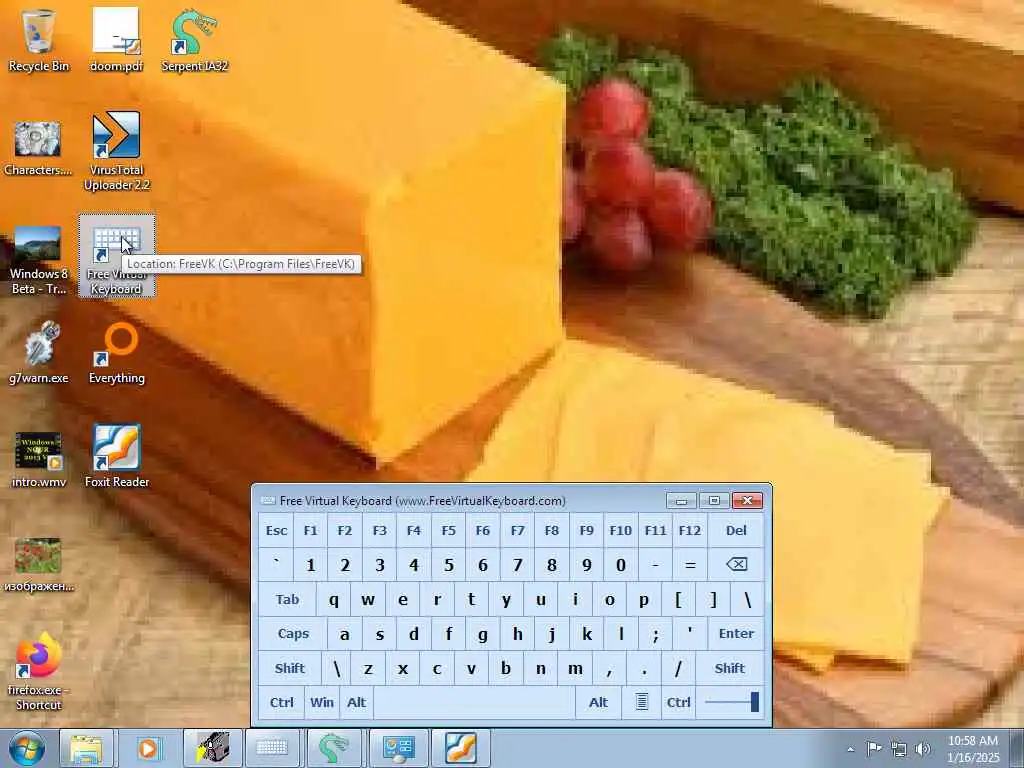Launch Serpent IA32 desktop shortcut
Screen dimensions: 1024x768
(x=195, y=39)
